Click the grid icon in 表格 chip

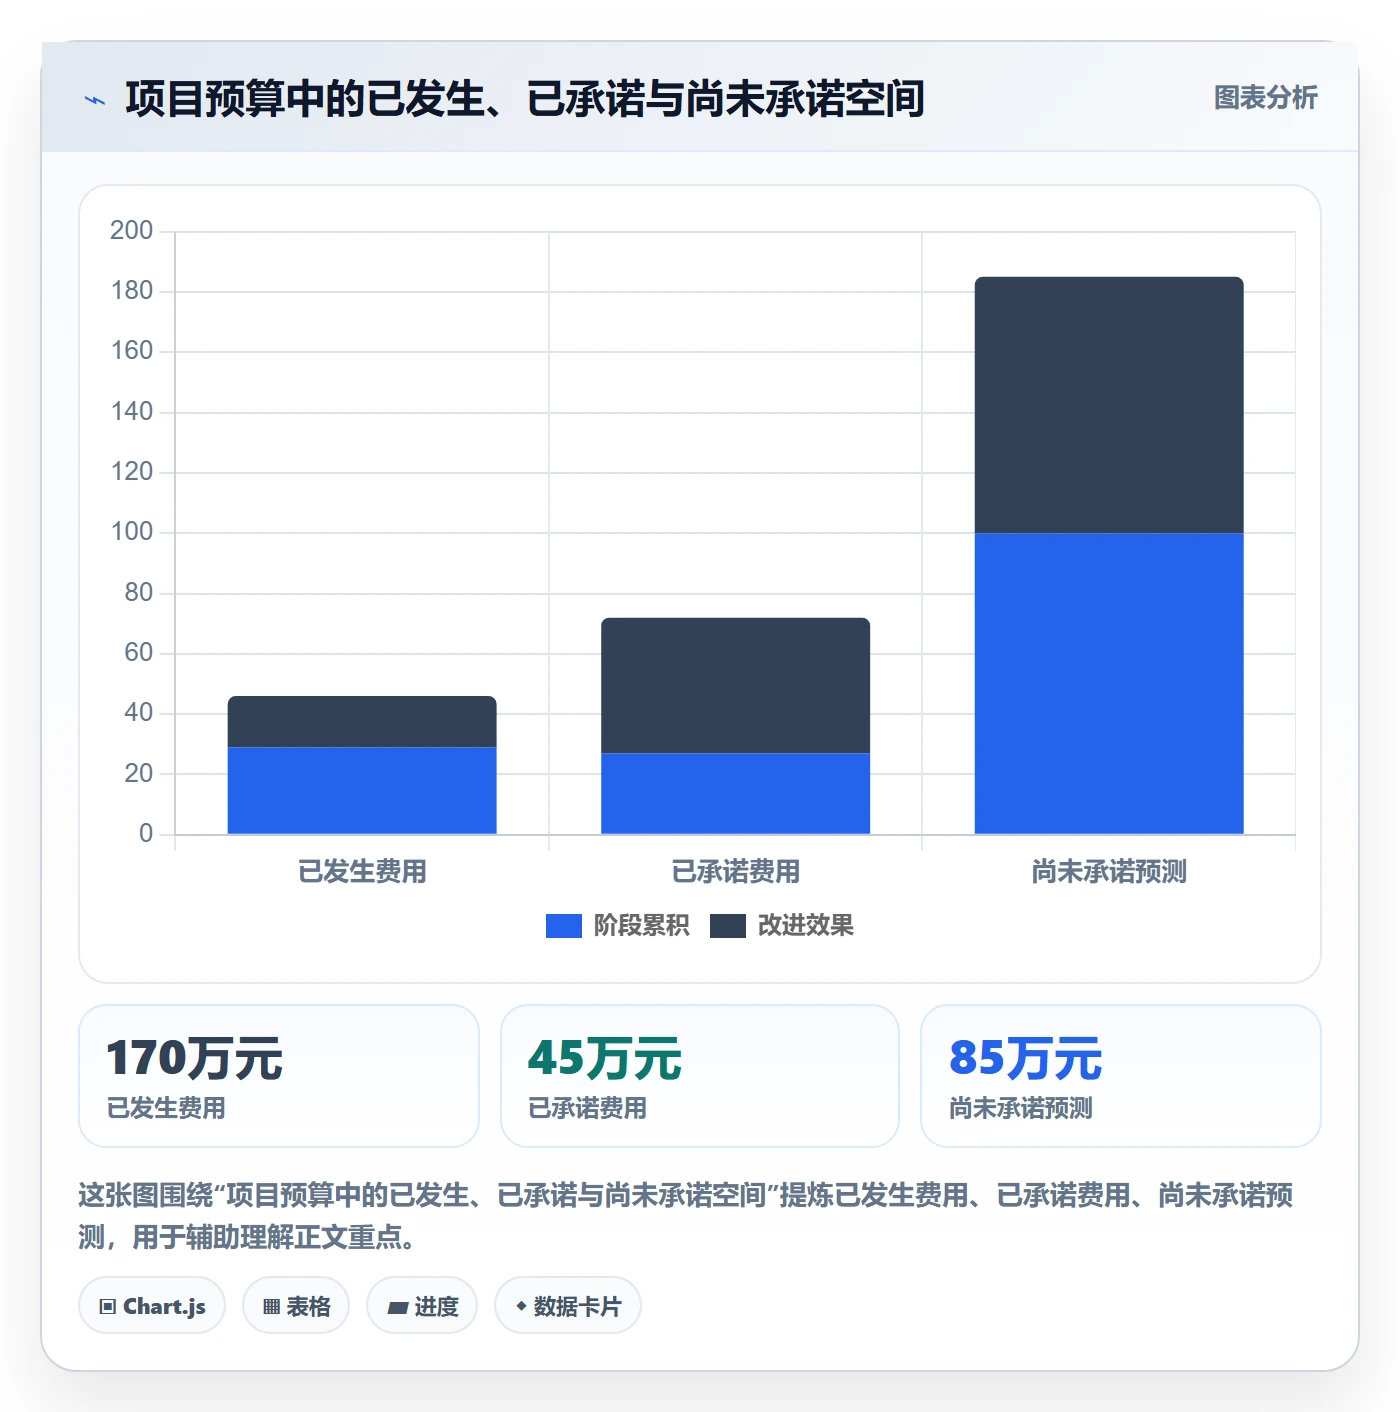pyautogui.click(x=271, y=1307)
